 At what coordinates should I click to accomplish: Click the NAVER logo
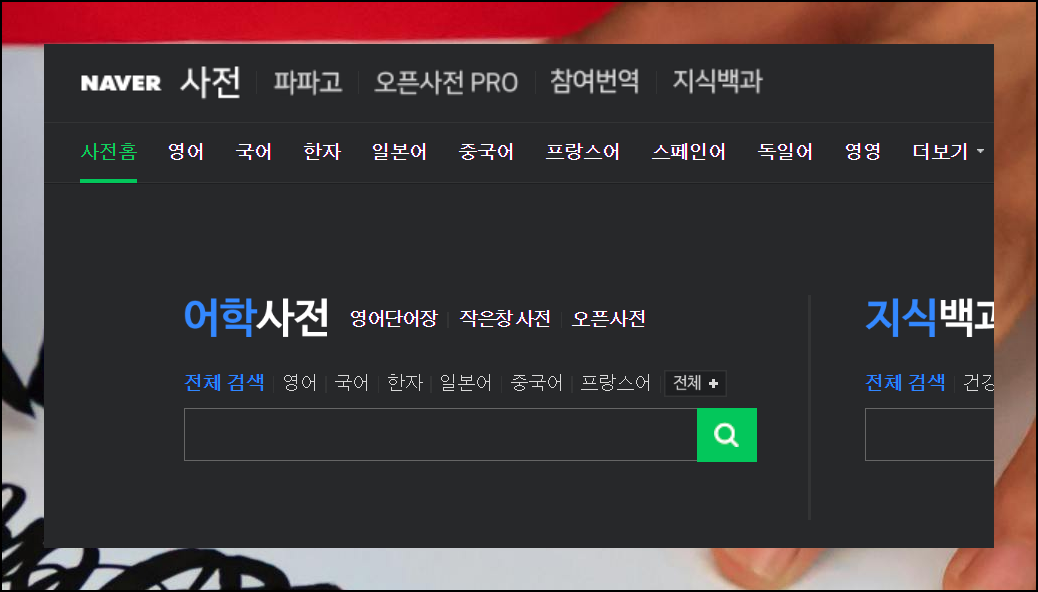120,83
